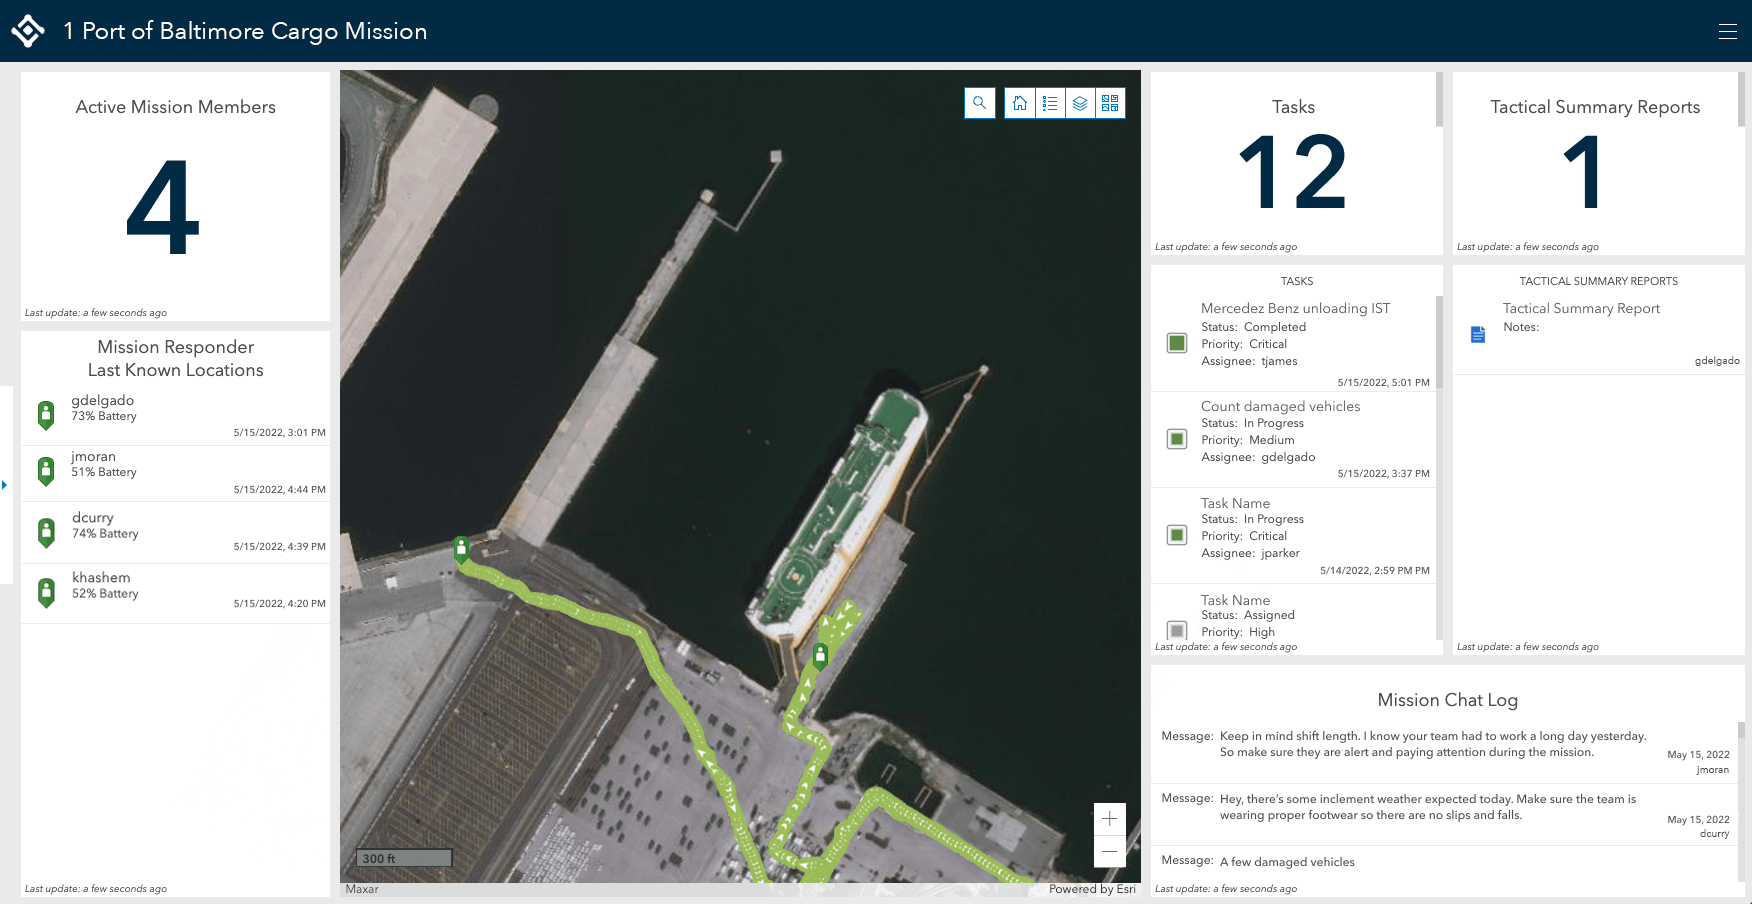
Task: Expand the collapsed left sidebar panel
Action: coord(6,484)
